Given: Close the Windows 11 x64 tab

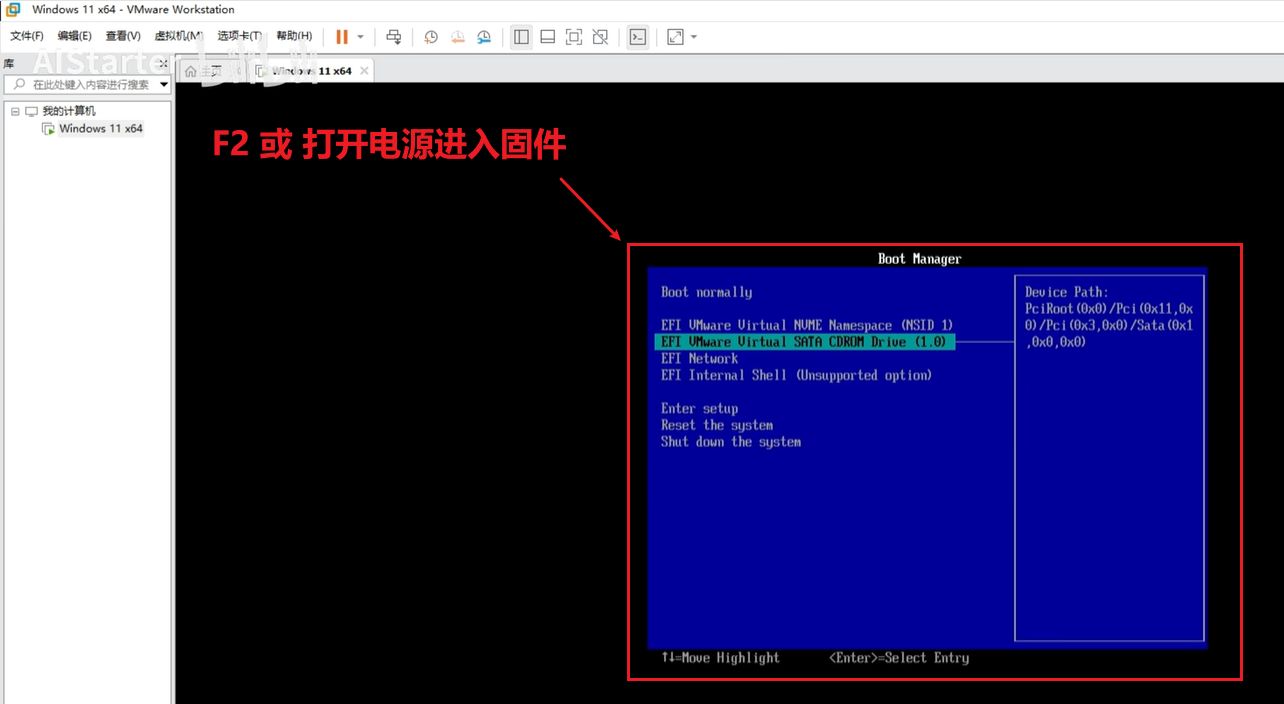Looking at the screenshot, I should (364, 71).
